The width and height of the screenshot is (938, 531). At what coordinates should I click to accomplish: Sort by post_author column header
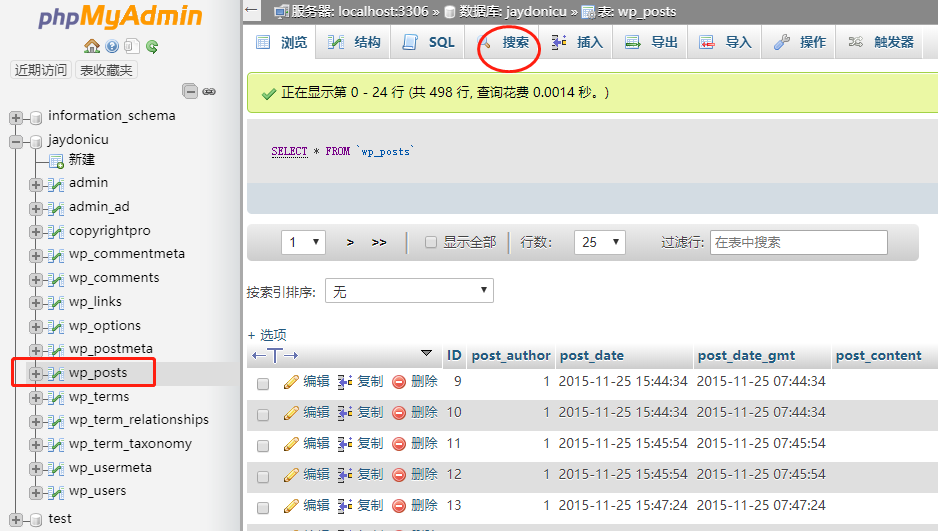point(511,356)
